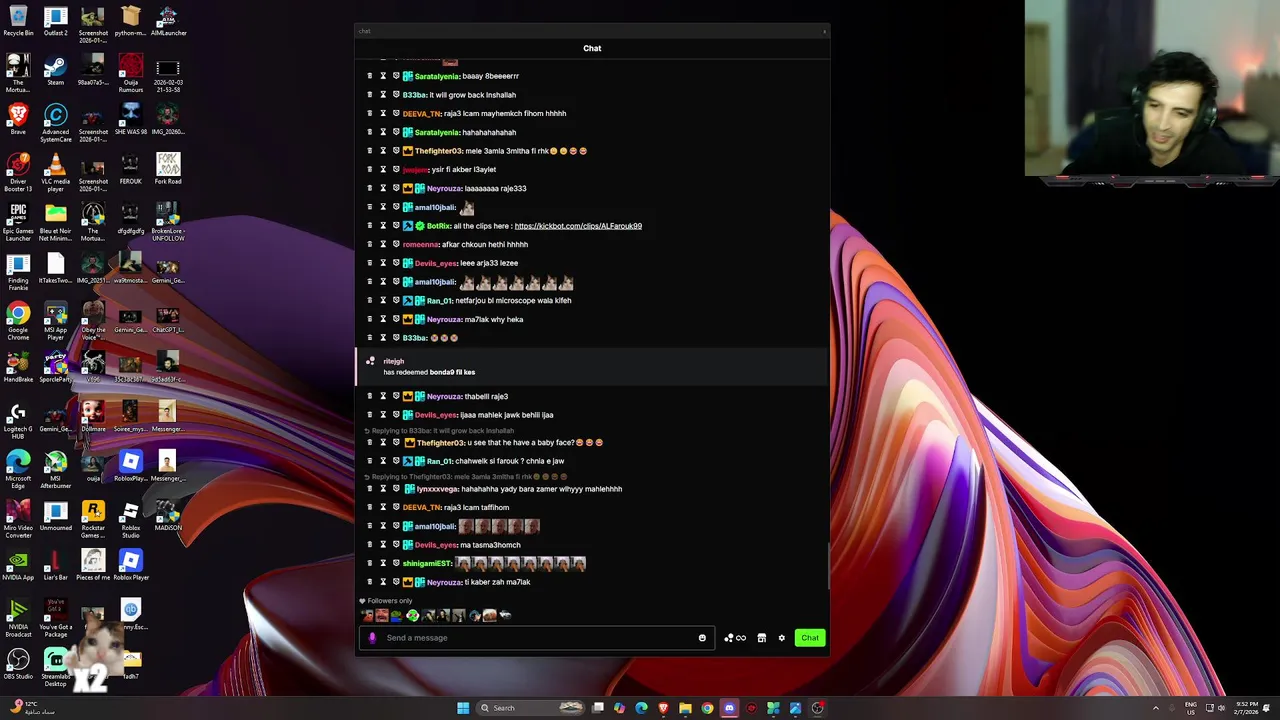
Task: Open Steam desktop shortcut
Action: (55, 70)
